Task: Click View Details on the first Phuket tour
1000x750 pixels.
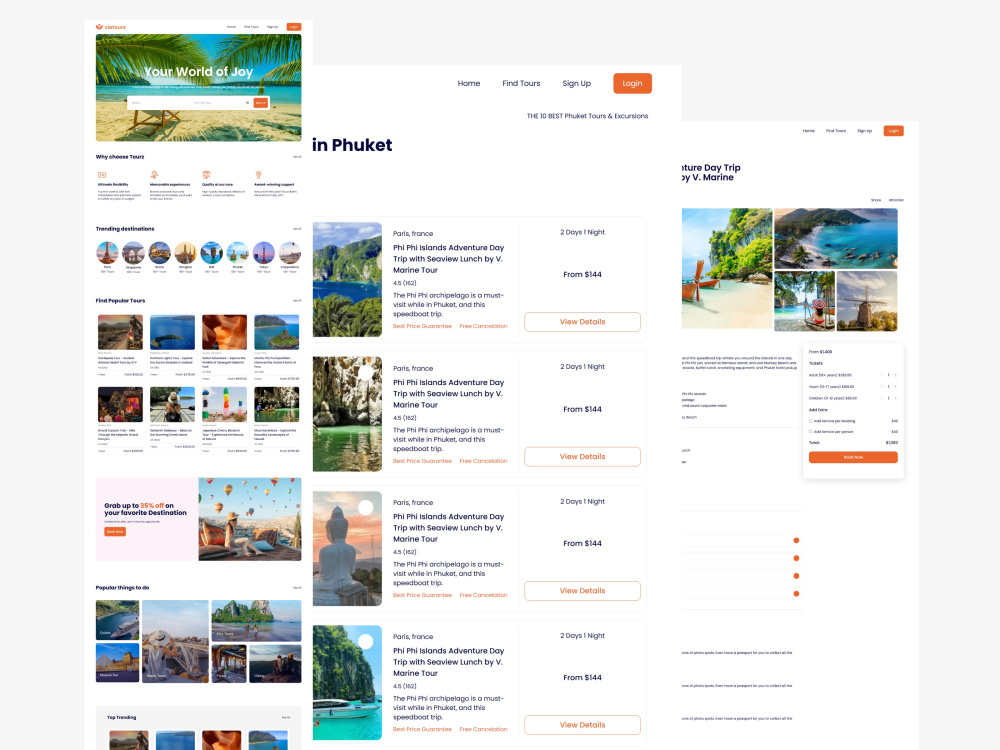Action: (x=582, y=322)
